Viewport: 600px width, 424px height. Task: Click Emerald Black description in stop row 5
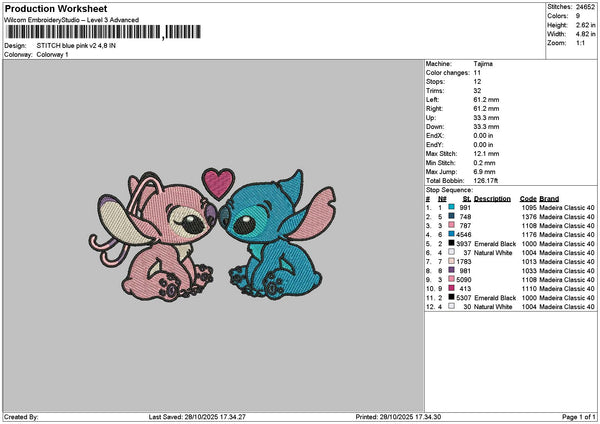pos(495,244)
